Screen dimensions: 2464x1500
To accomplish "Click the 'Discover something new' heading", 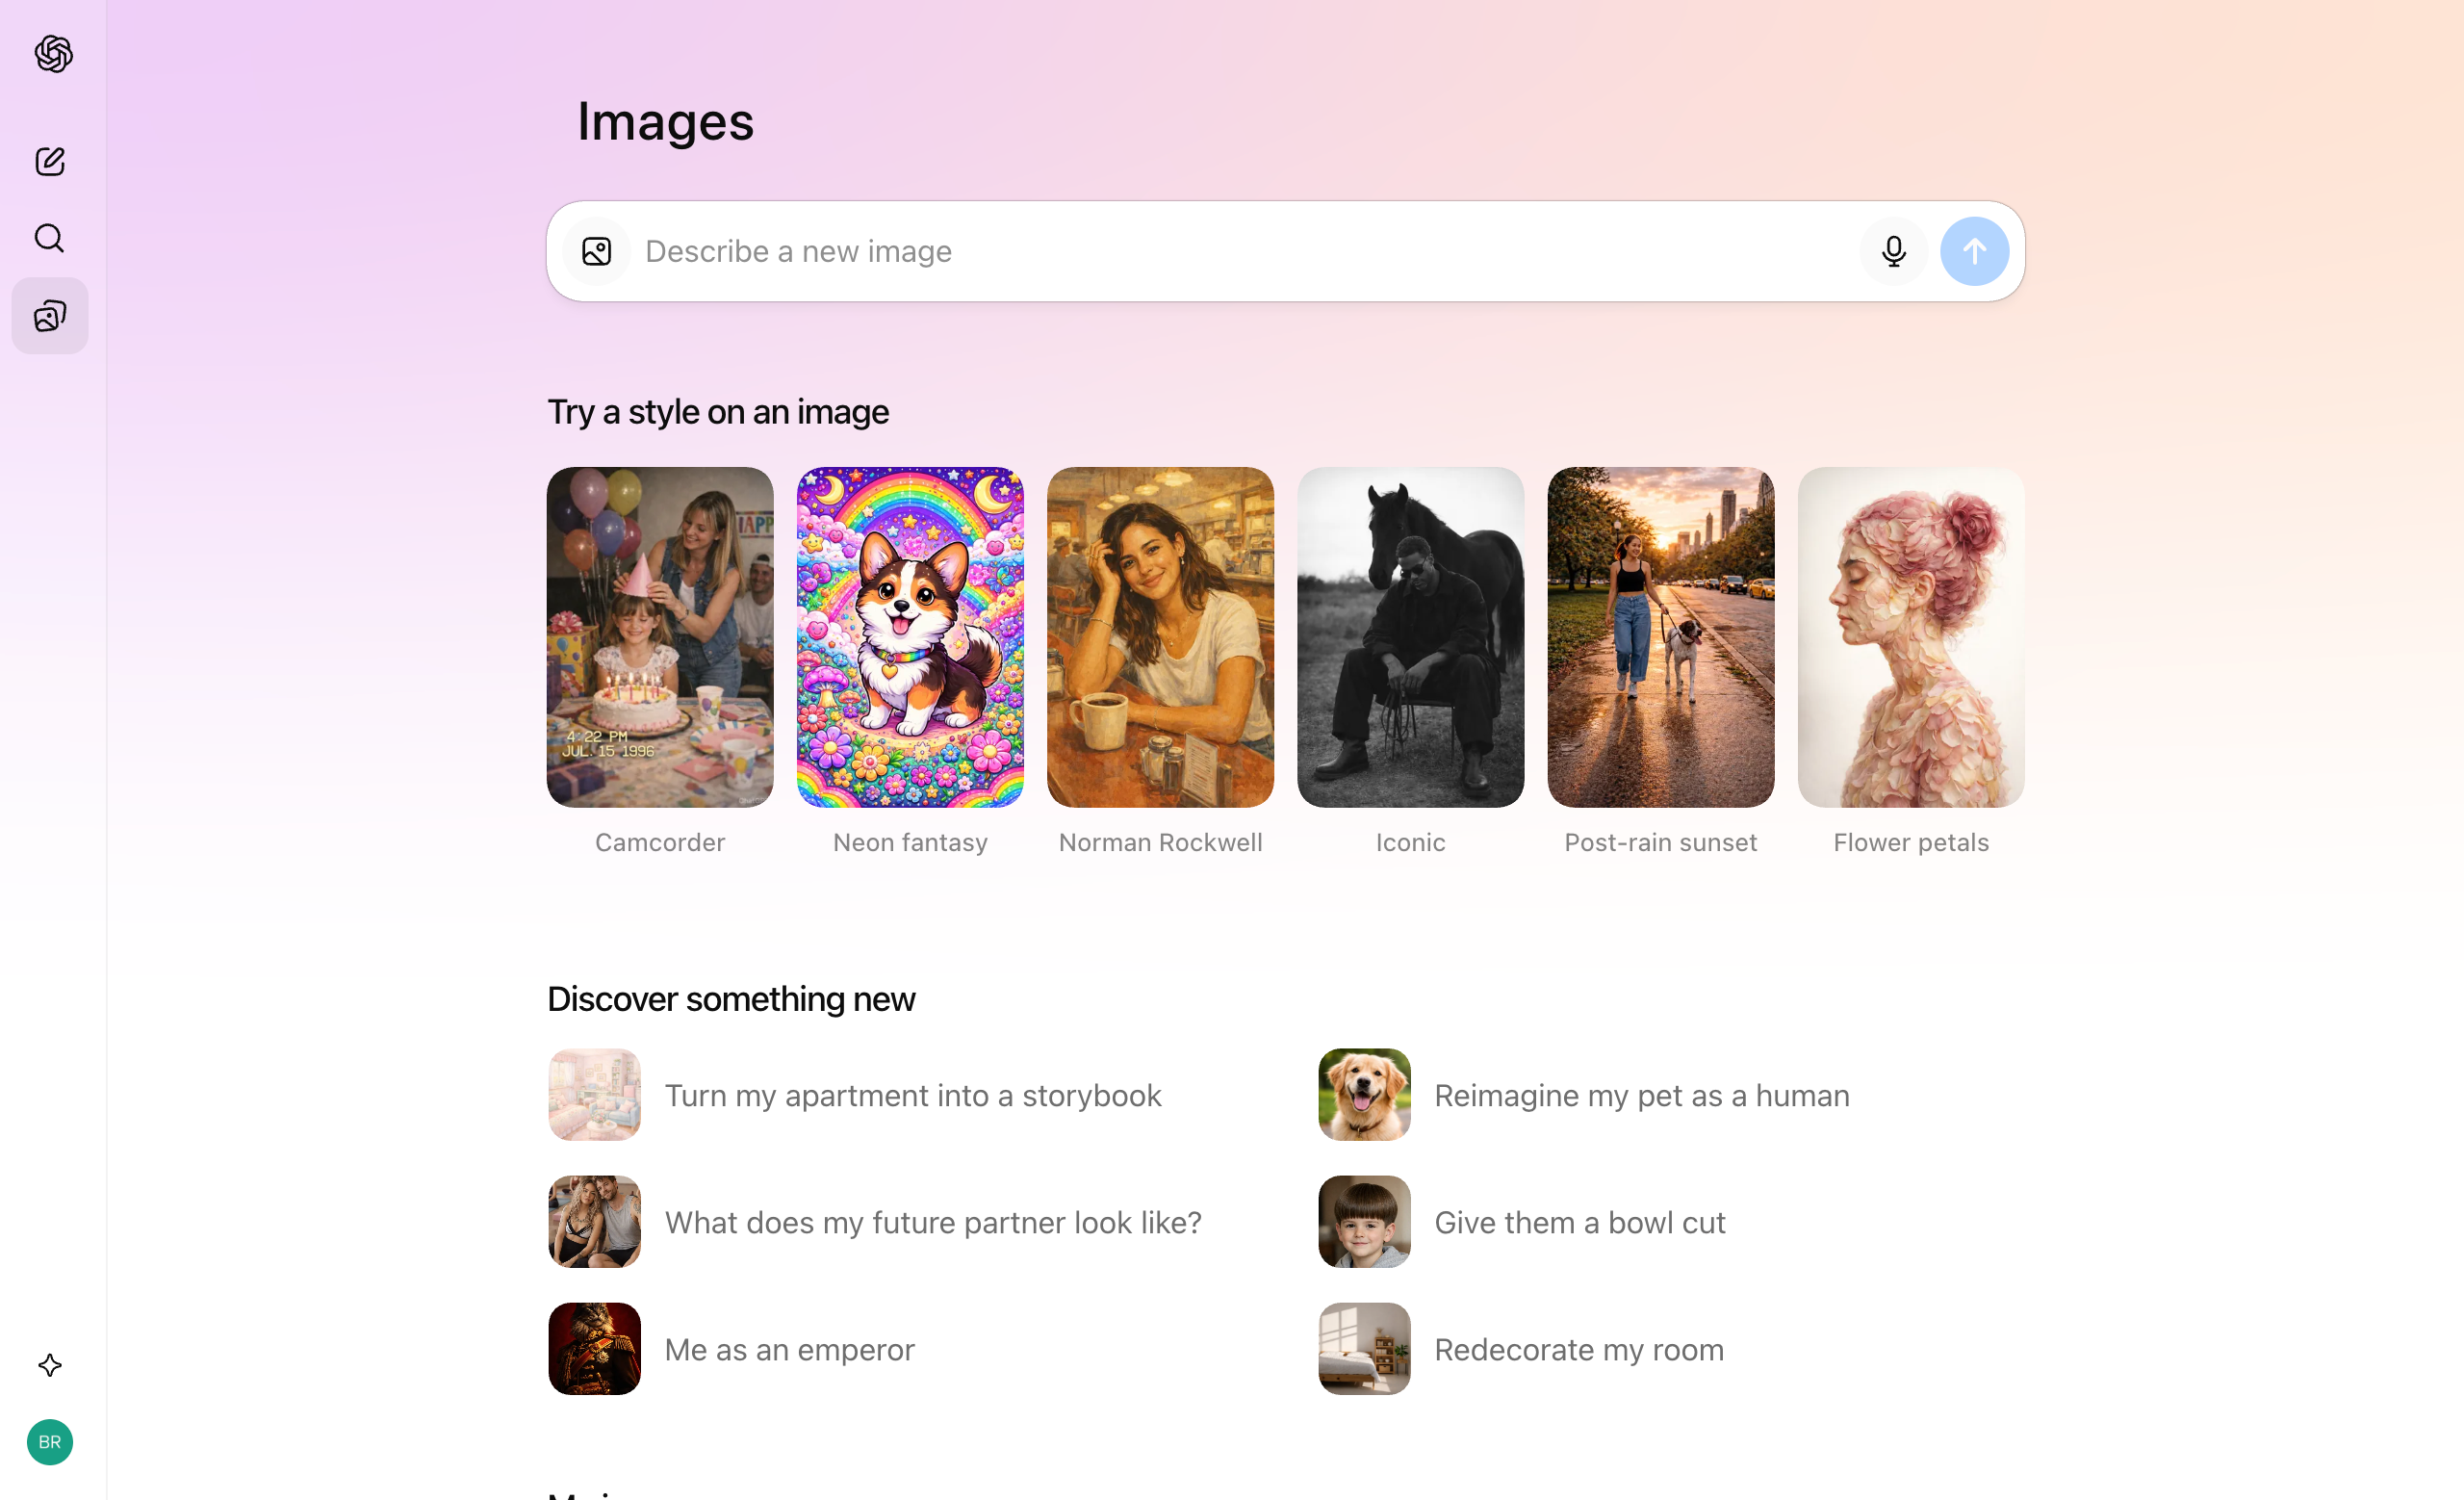I will pos(731,999).
